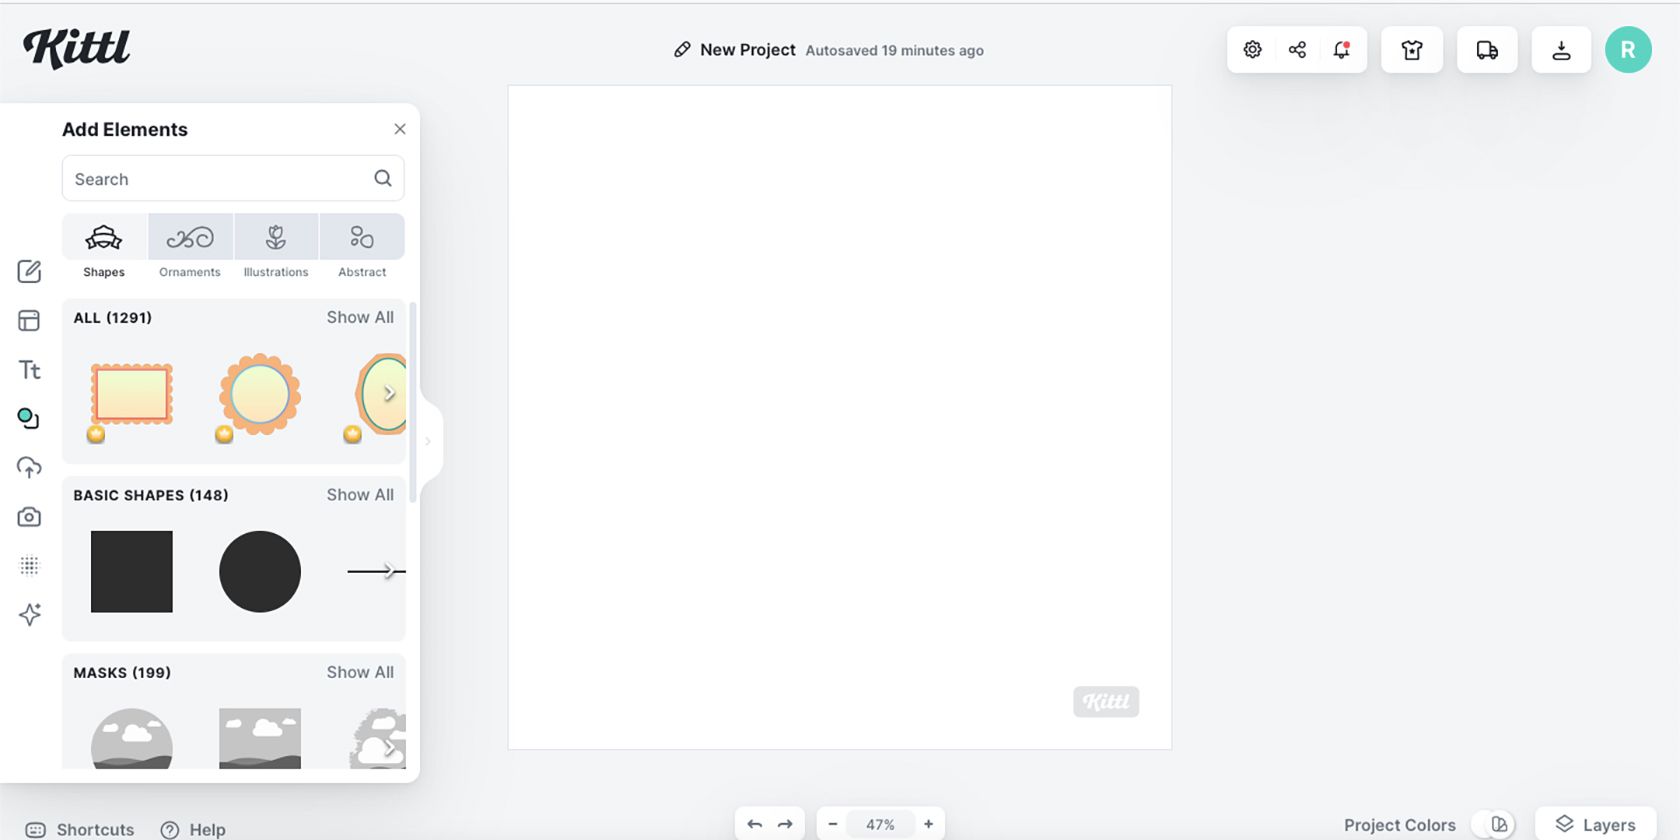The width and height of the screenshot is (1680, 840).
Task: Click the delivery truck order icon
Action: [x=1487, y=49]
